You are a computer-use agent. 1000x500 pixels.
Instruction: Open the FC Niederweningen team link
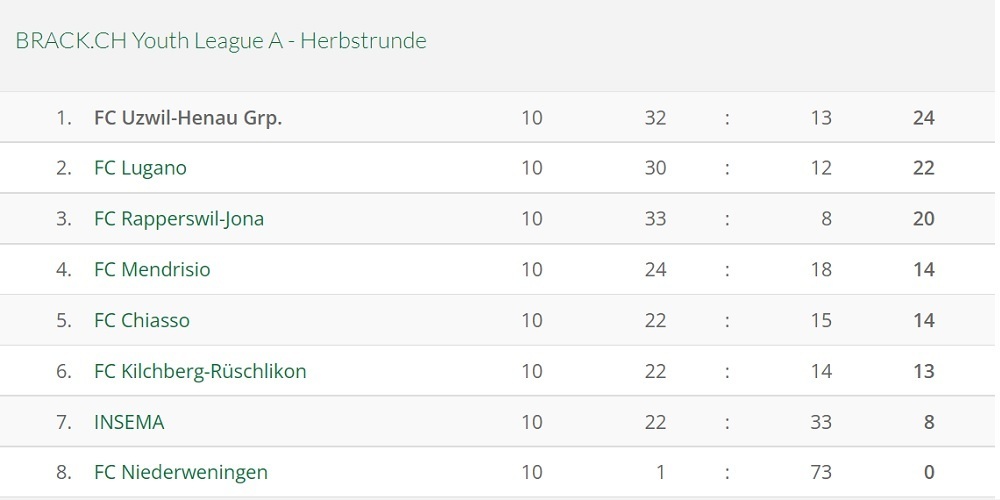point(181,473)
